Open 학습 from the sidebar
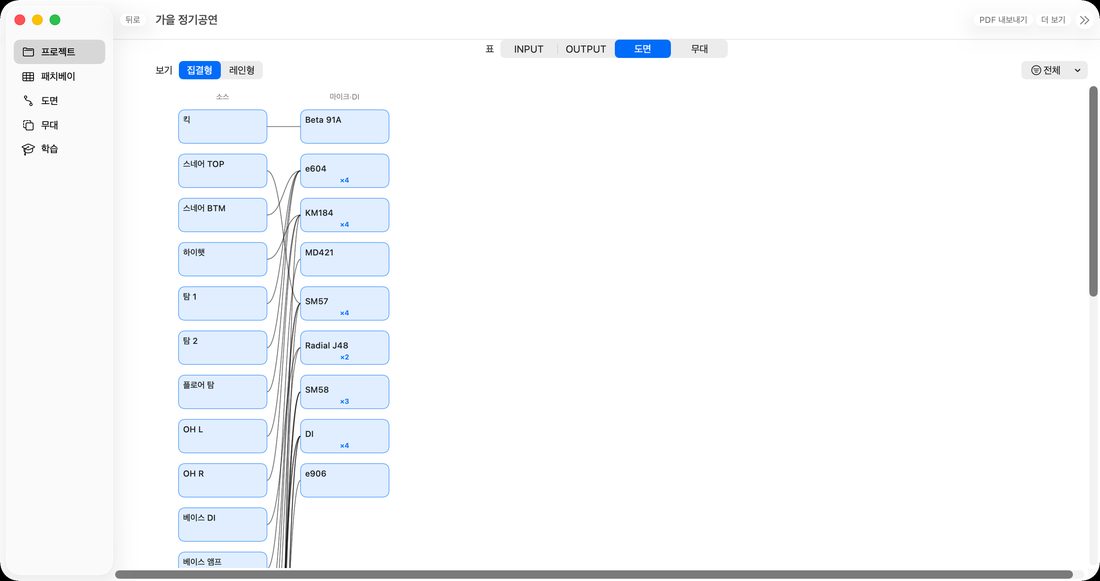 pos(60,149)
